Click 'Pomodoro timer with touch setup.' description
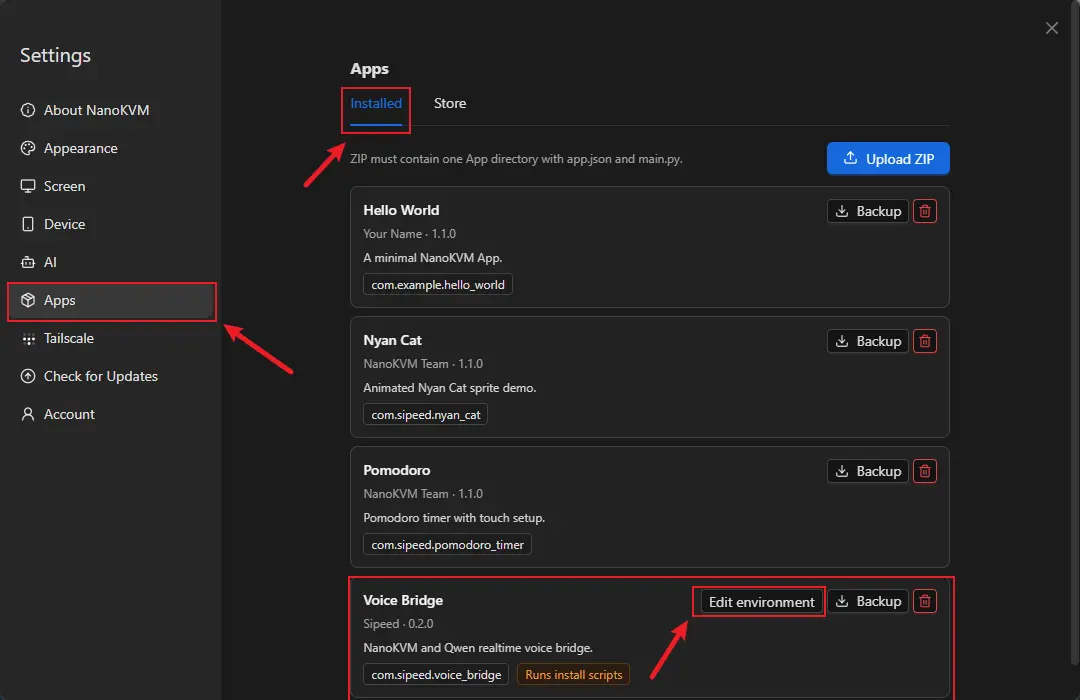 click(454, 518)
